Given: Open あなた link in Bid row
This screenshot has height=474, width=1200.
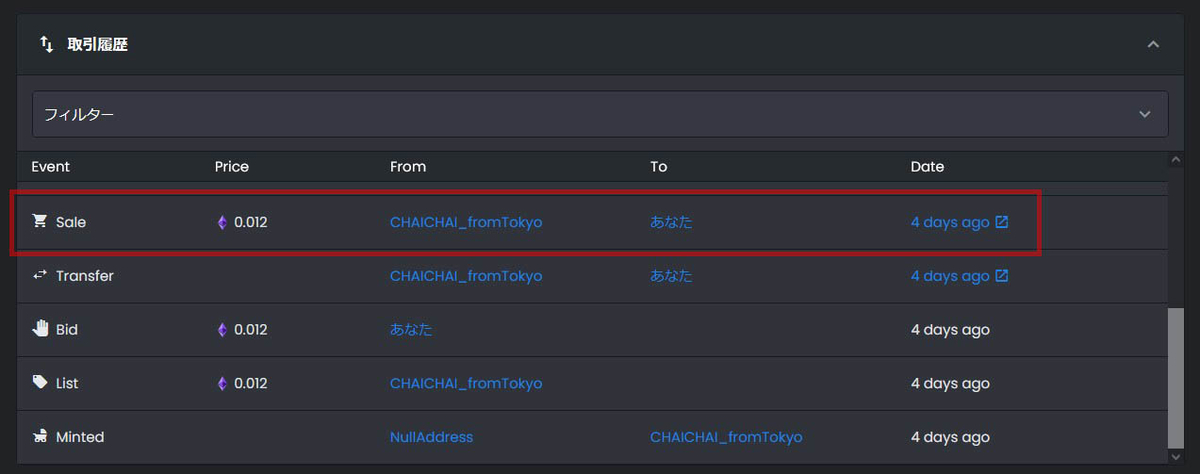Looking at the screenshot, I should (x=411, y=329).
